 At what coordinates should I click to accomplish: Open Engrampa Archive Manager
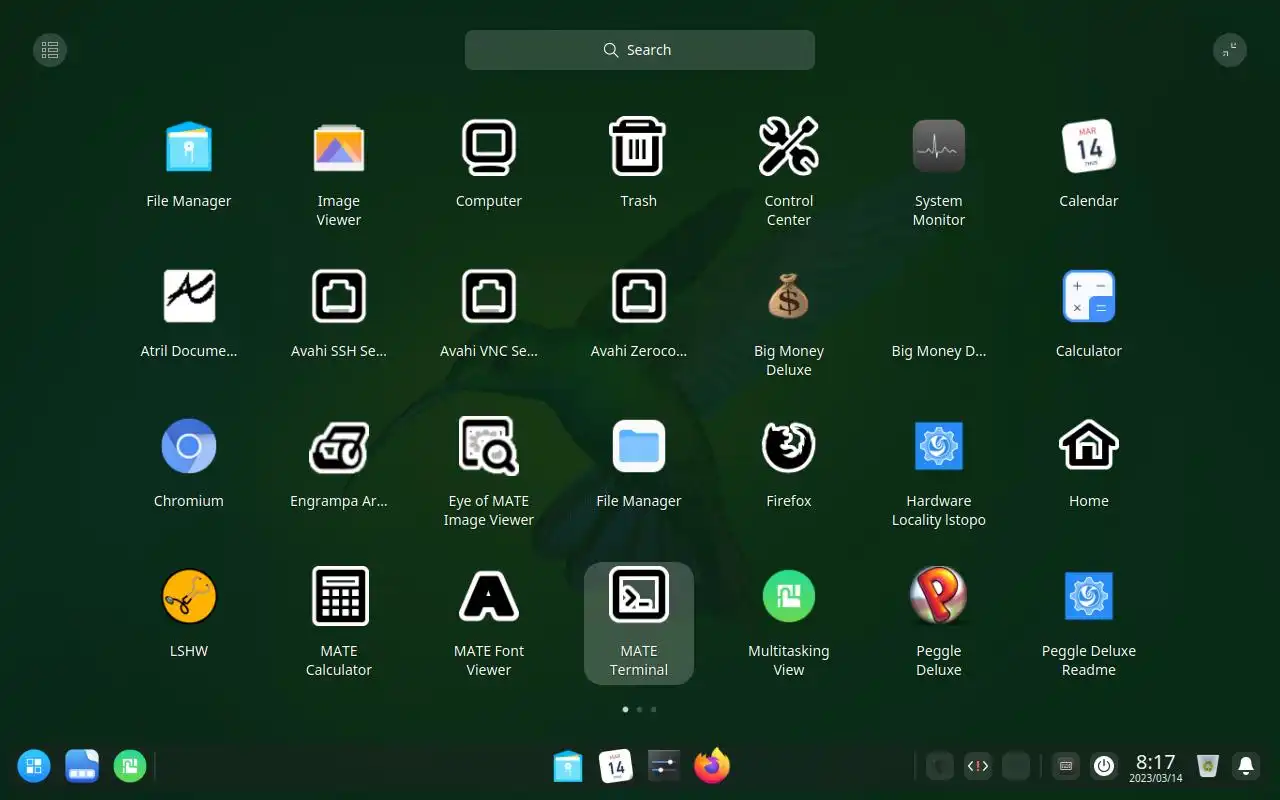click(339, 447)
